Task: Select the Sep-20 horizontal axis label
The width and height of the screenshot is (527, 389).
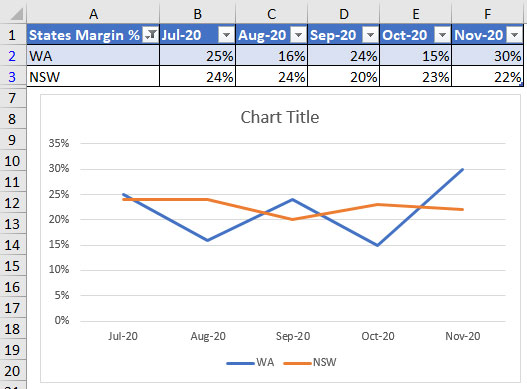Action: click(x=293, y=336)
